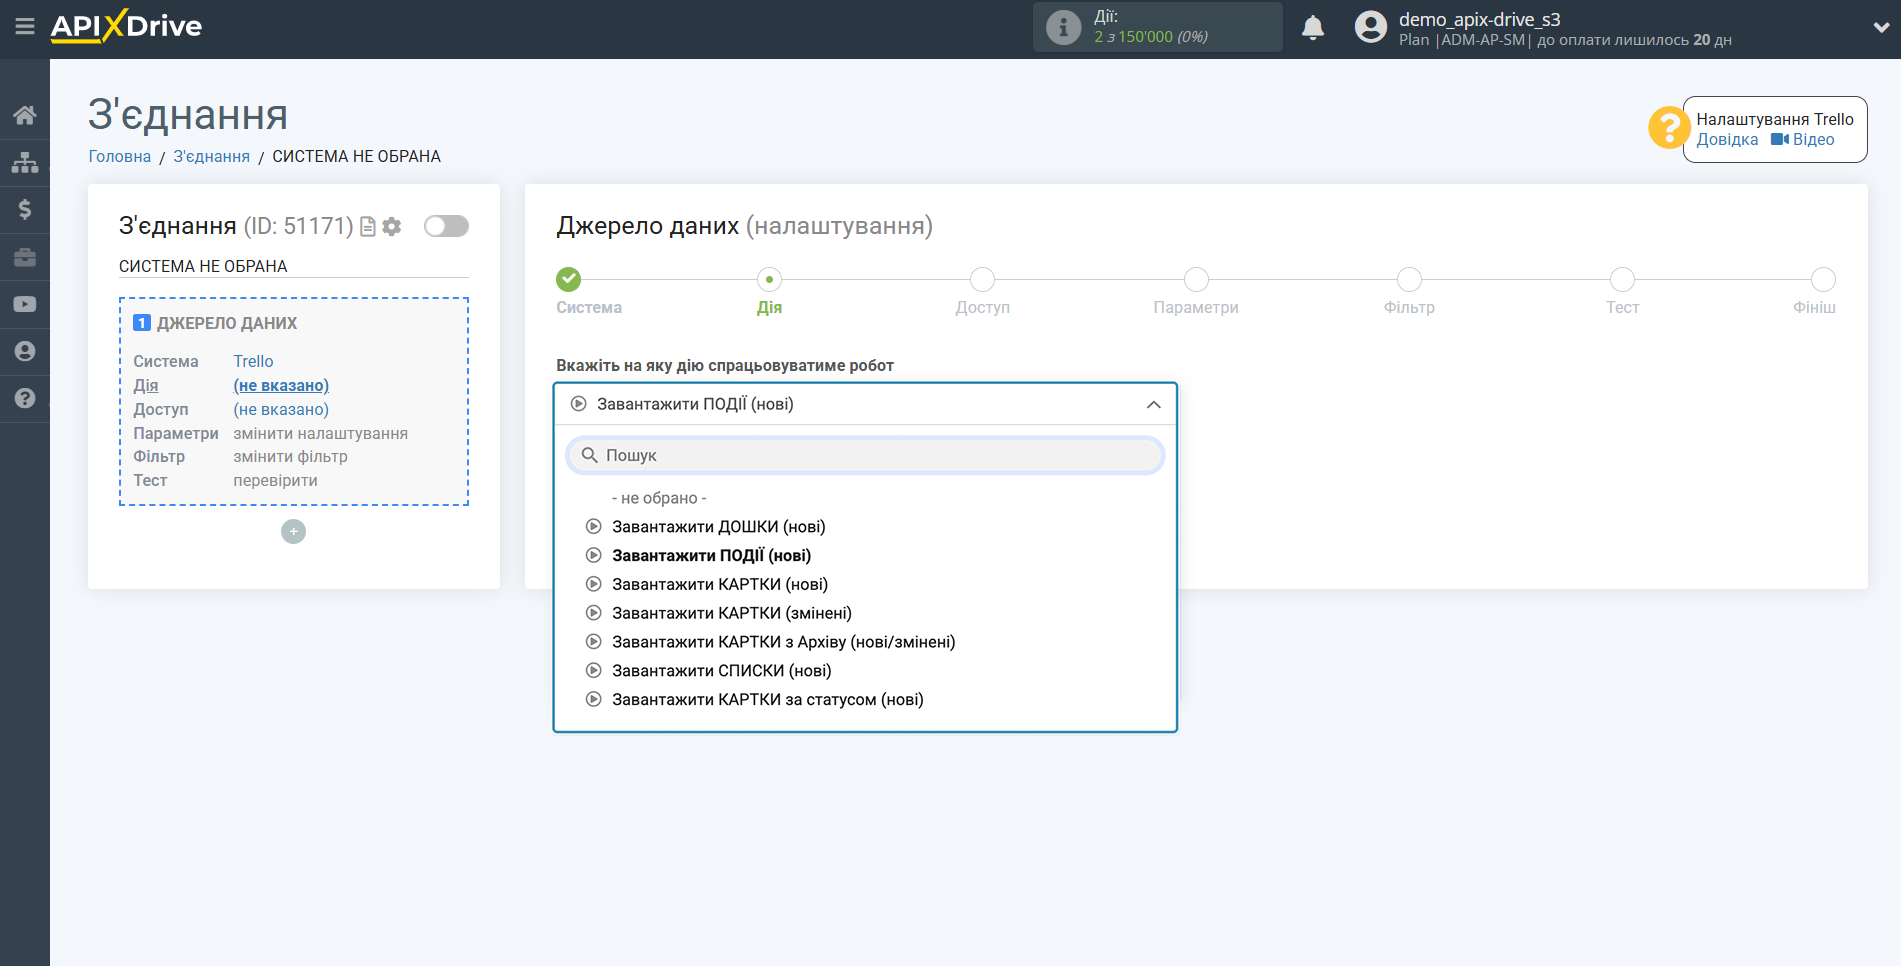Open the user profile sidebar icon

coord(25,351)
